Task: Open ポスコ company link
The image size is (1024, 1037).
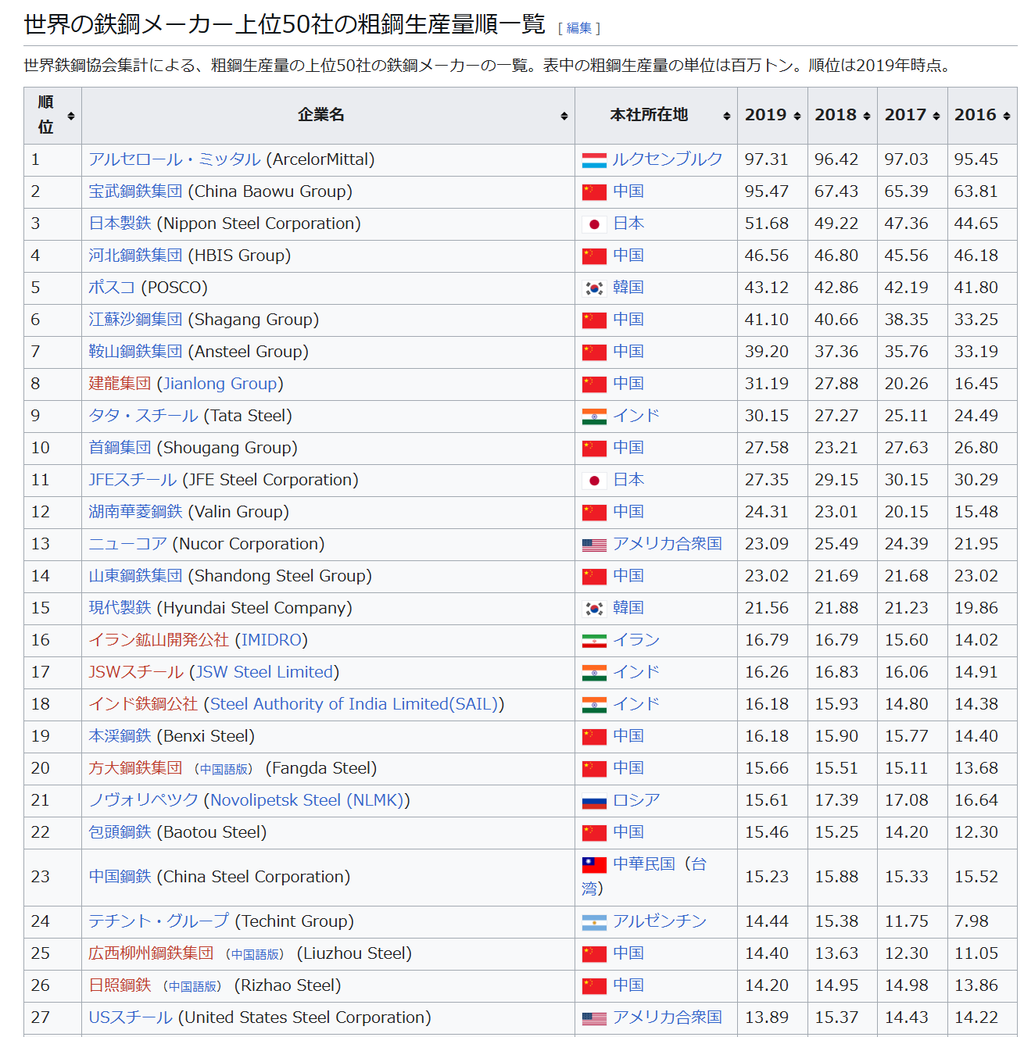Action: point(112,288)
